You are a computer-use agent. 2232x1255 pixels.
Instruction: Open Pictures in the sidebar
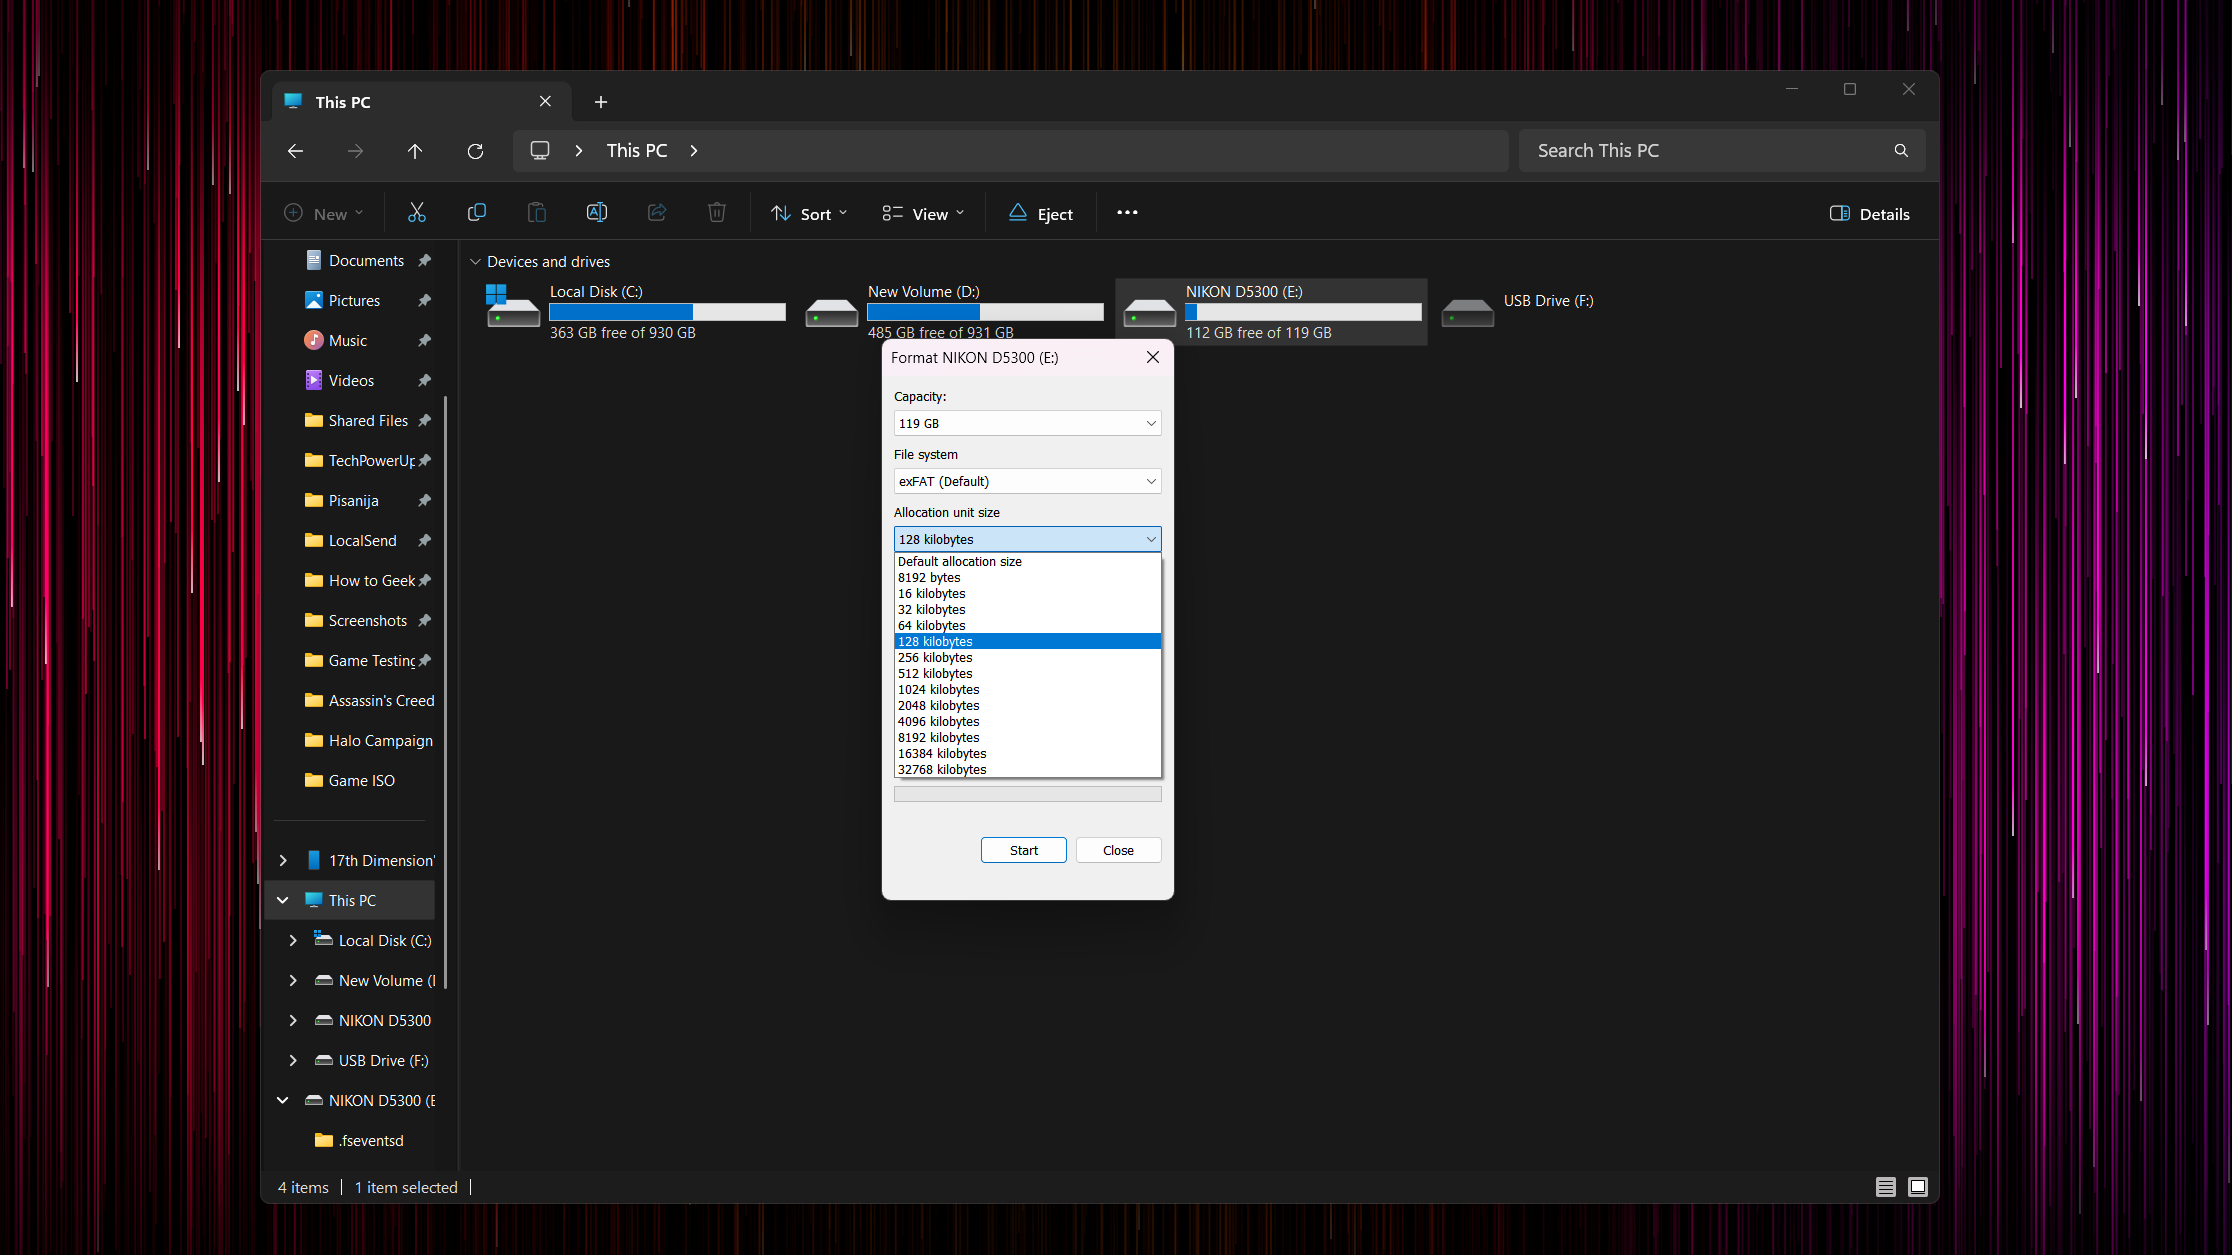click(354, 301)
